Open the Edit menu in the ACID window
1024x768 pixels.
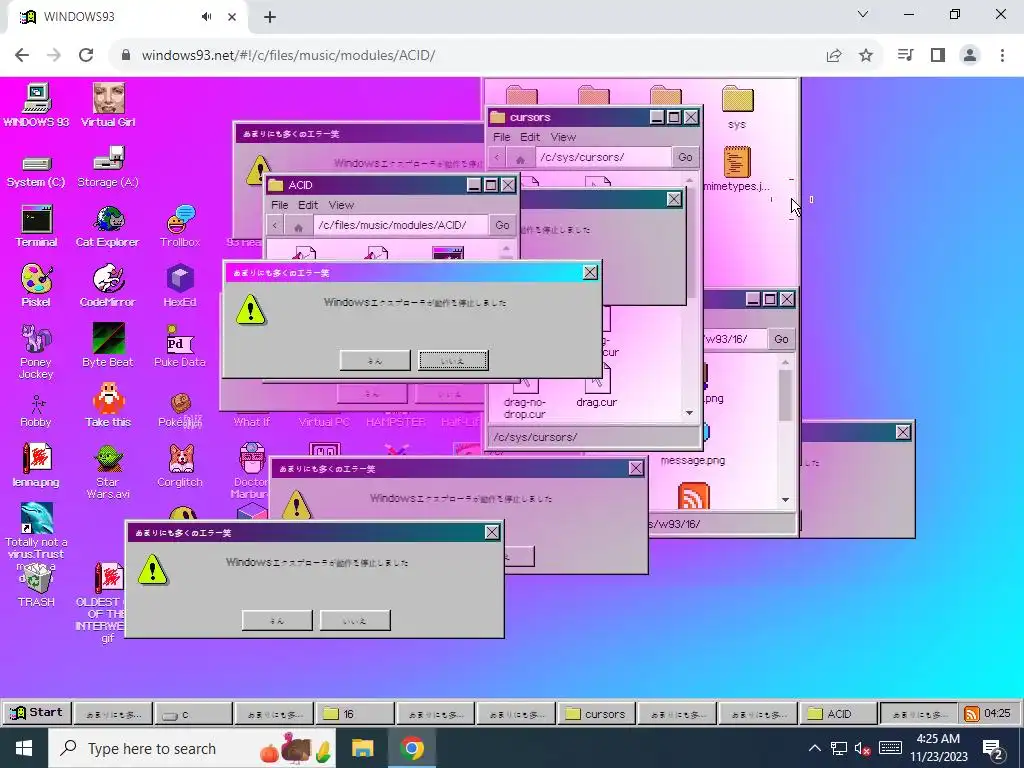coord(308,205)
